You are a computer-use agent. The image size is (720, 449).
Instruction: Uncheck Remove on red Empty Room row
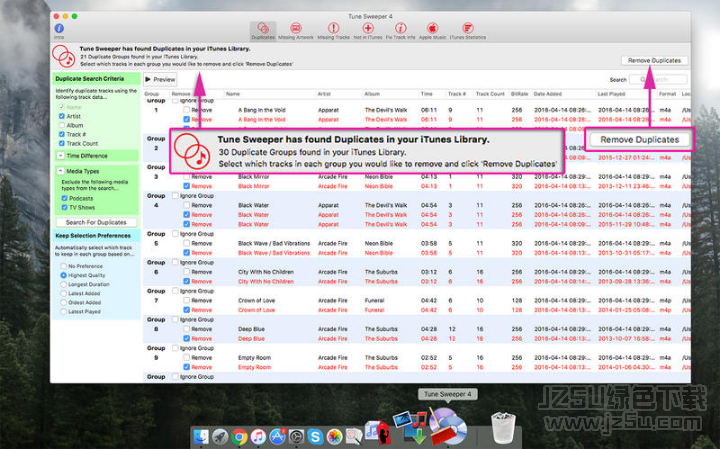click(186, 367)
